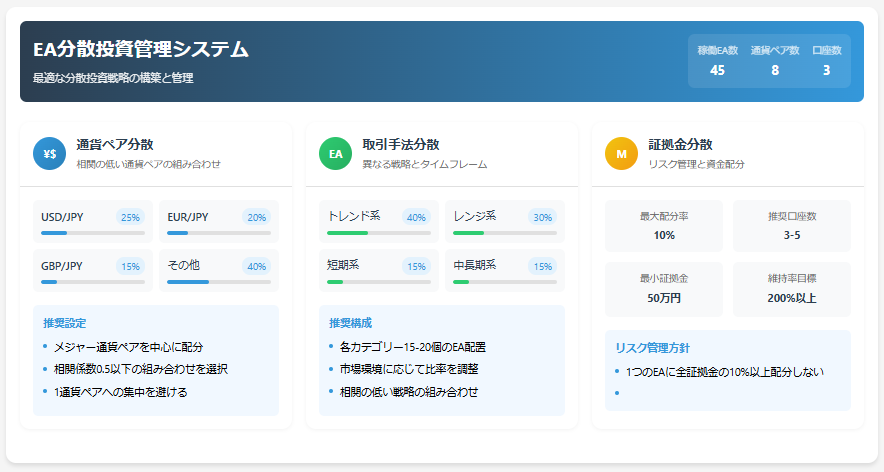The image size is (884, 472).
Task: Click the EUR/JPY progress bar
Action: [219, 233]
